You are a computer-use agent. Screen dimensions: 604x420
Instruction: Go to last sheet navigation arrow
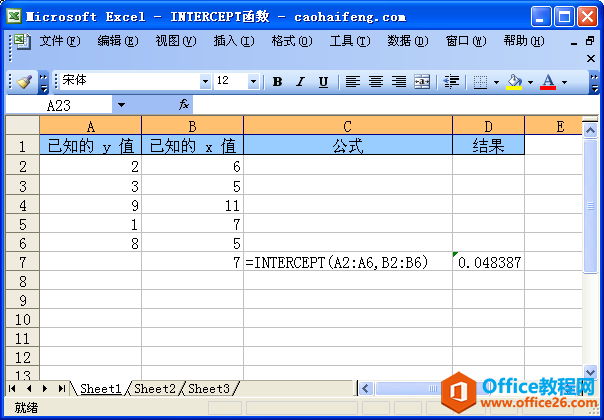pyautogui.click(x=62, y=388)
